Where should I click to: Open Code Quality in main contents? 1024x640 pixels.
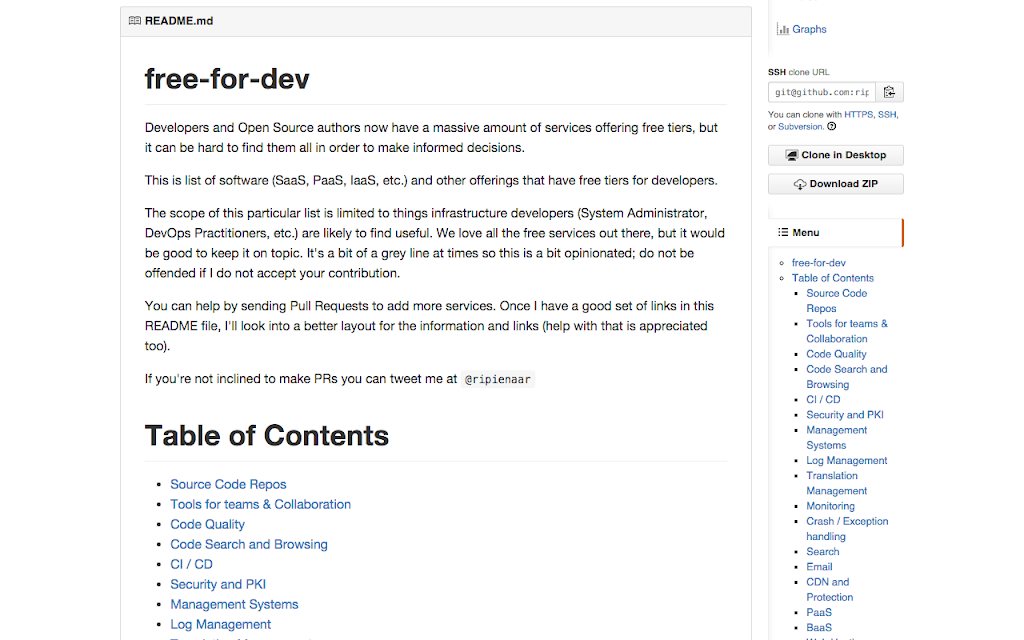click(207, 524)
